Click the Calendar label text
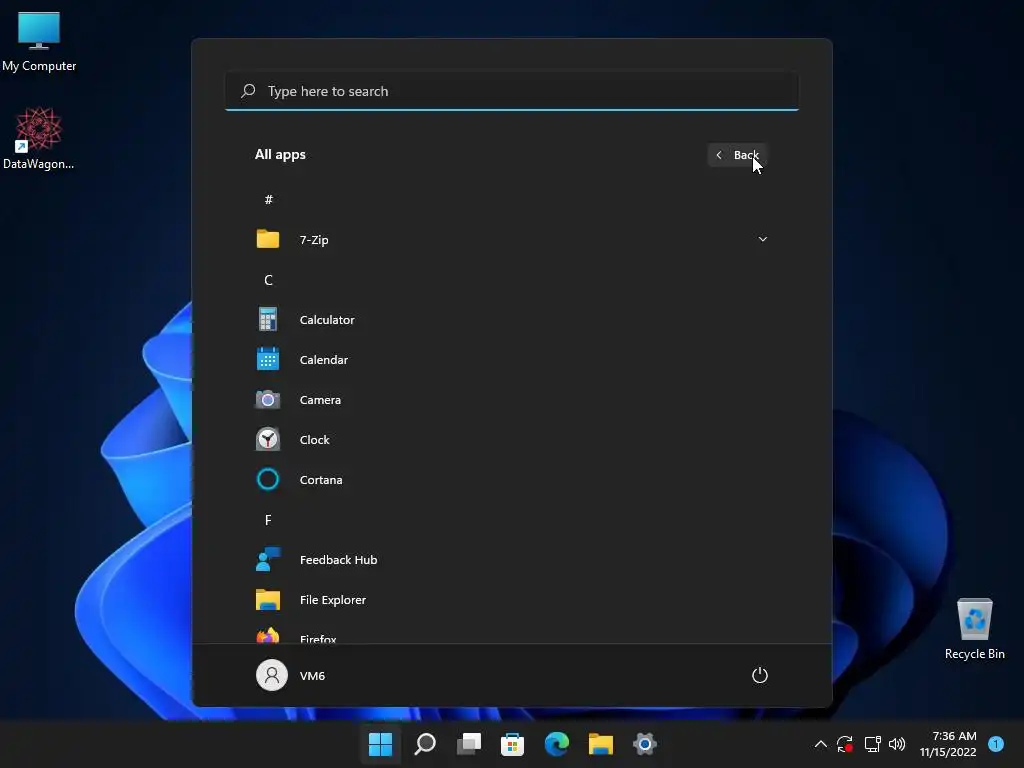Screen dimensions: 1024x768 tap(324, 360)
